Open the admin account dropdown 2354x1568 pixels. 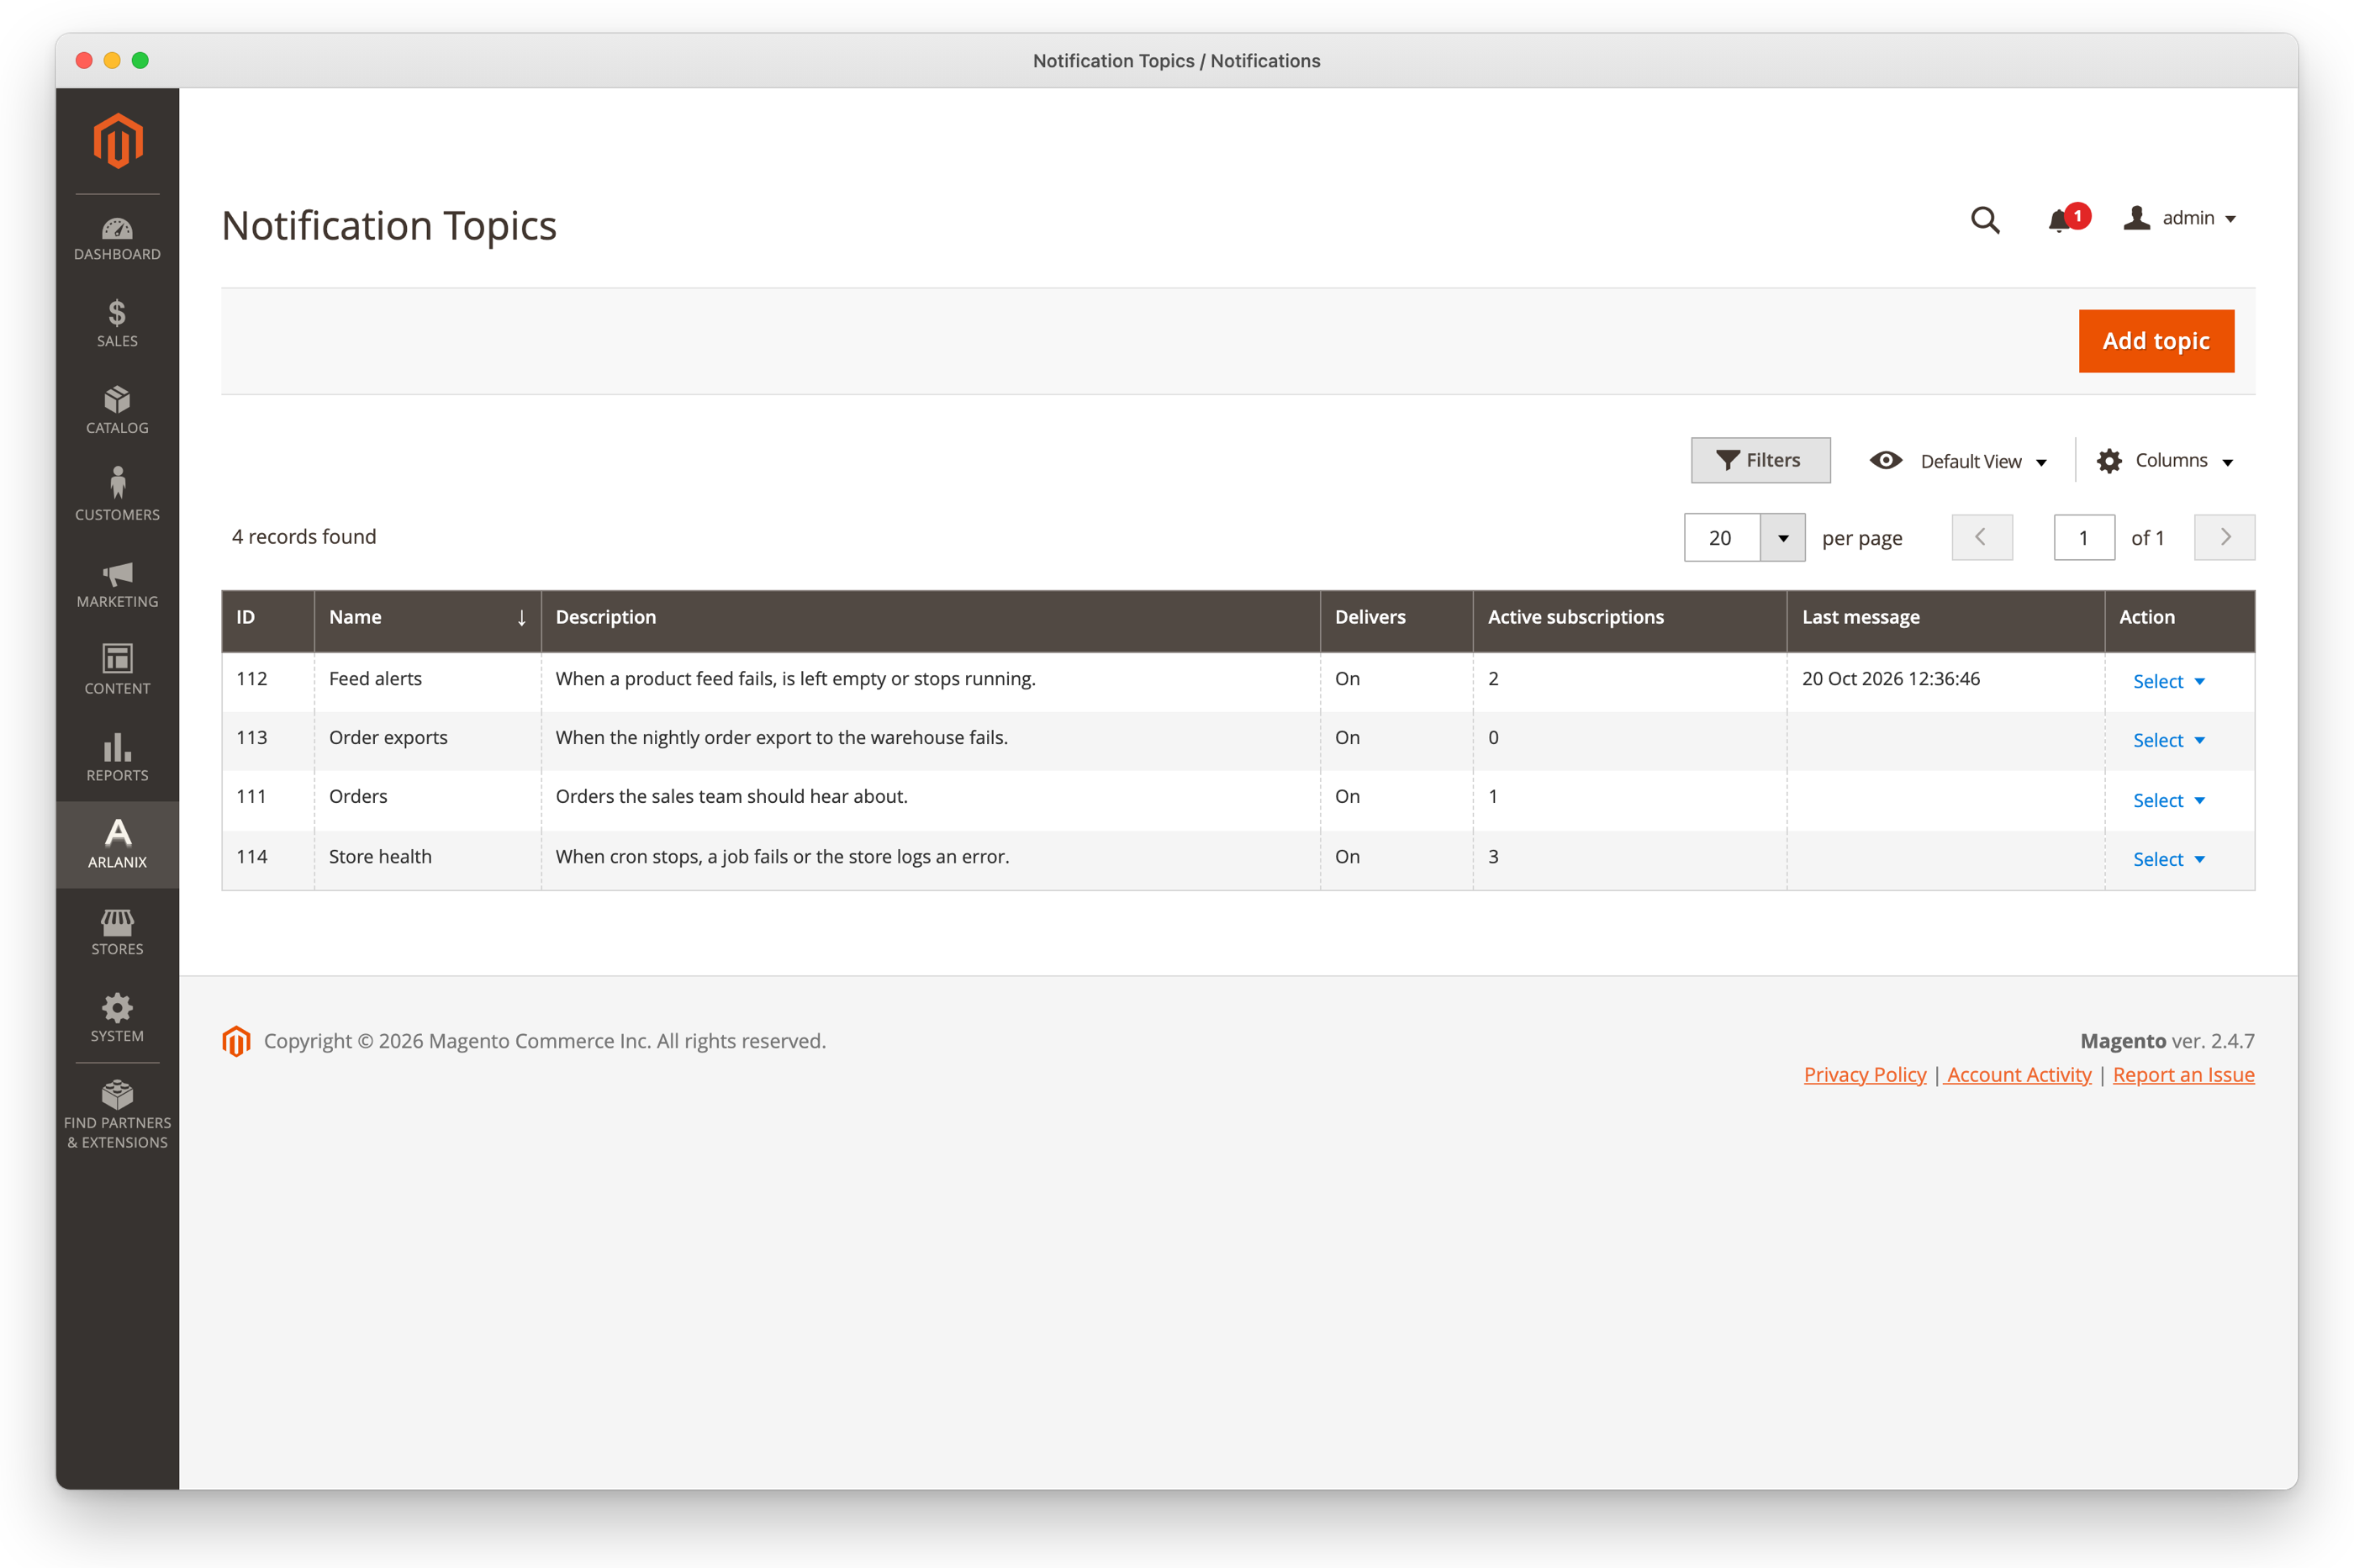2180,218
